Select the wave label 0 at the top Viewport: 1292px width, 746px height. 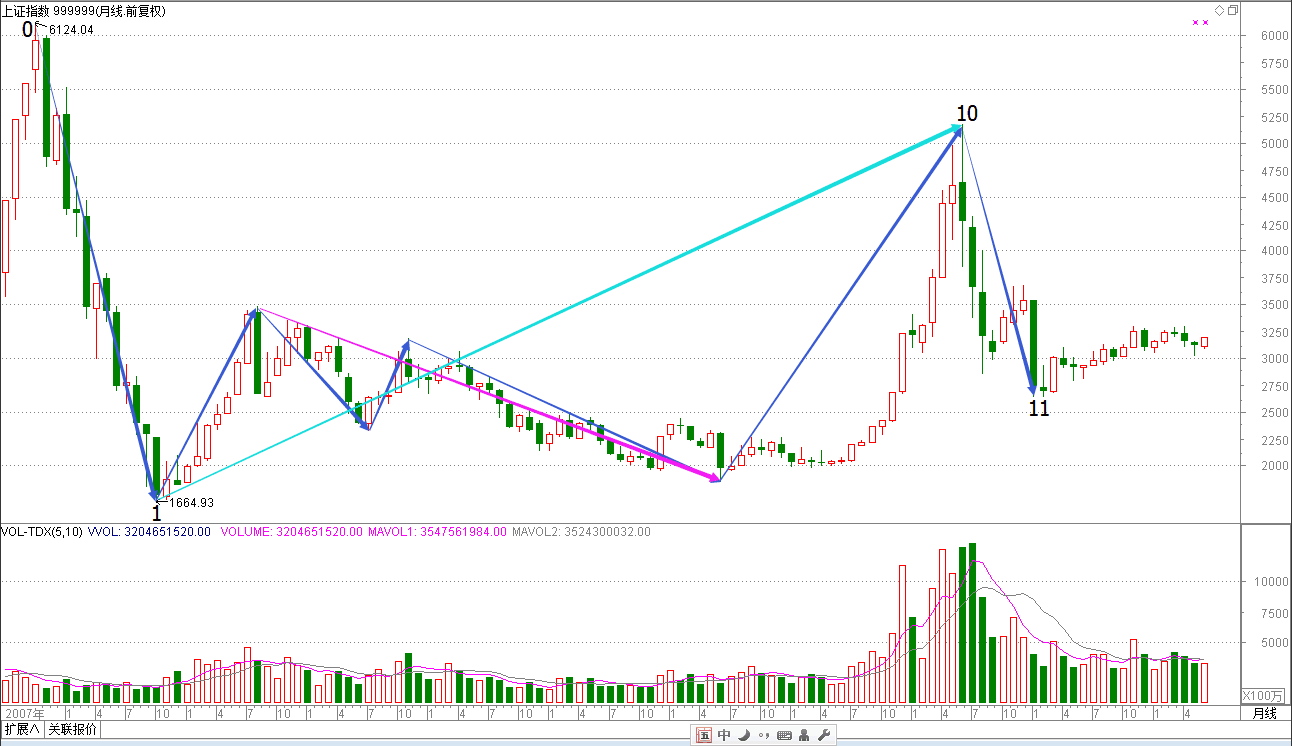pos(27,30)
